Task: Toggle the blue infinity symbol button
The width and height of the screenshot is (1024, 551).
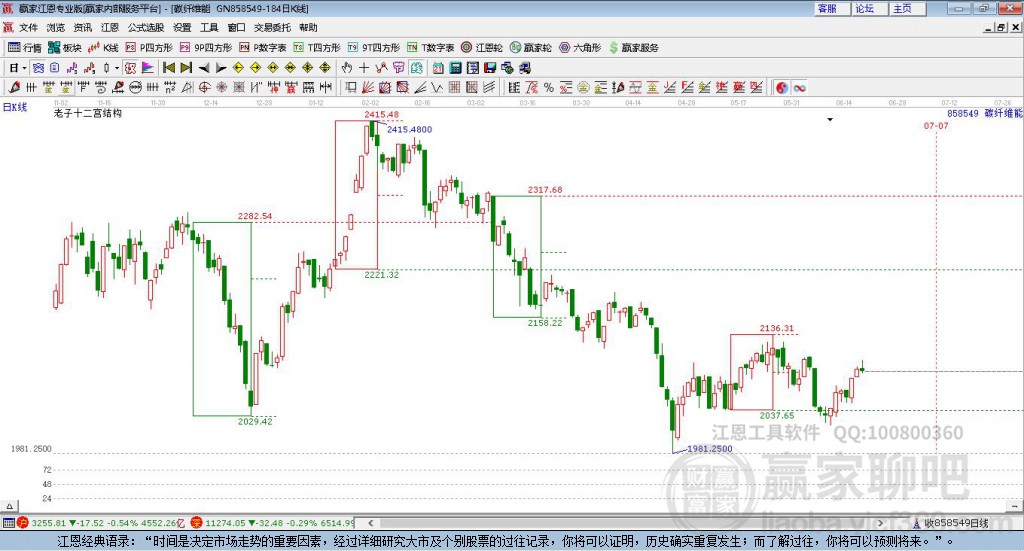Action: [x=799, y=87]
